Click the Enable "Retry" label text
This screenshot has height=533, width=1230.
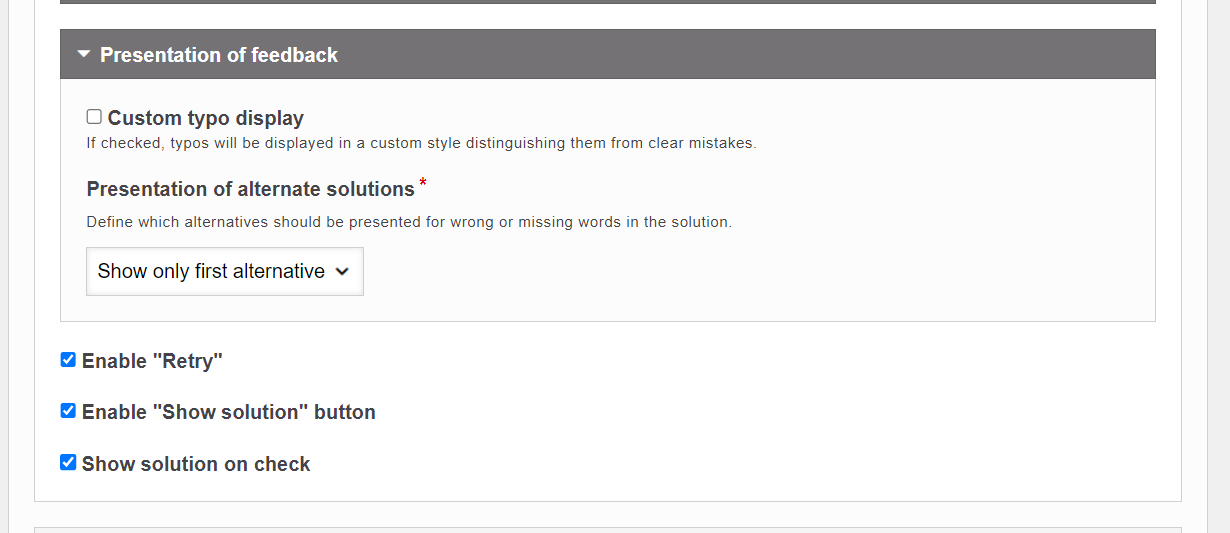[152, 361]
